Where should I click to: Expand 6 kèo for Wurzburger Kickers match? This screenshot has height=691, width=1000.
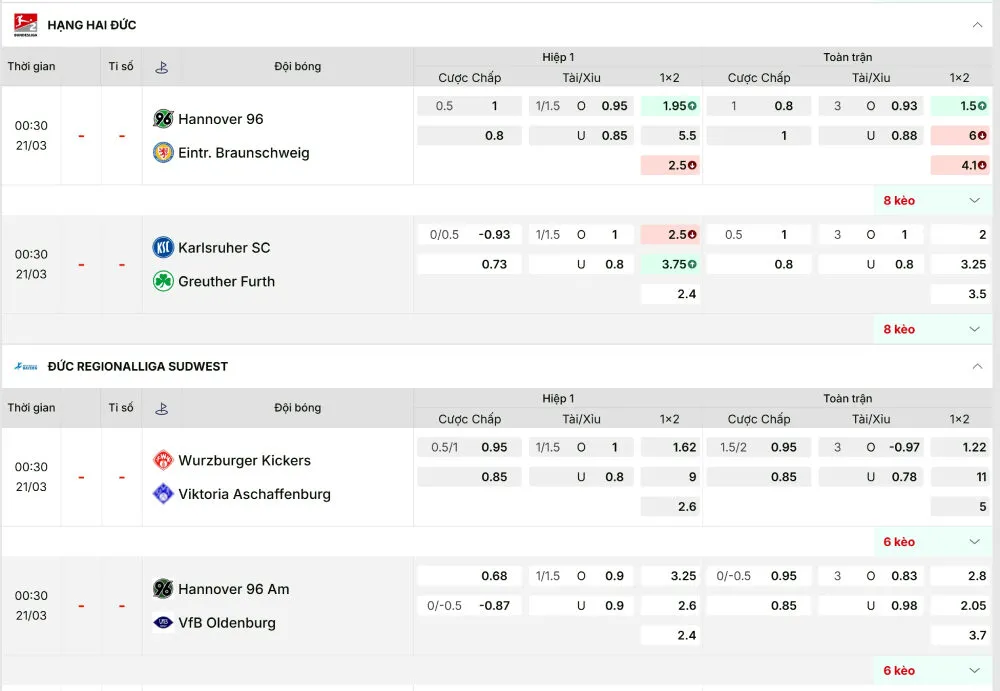[974, 542]
